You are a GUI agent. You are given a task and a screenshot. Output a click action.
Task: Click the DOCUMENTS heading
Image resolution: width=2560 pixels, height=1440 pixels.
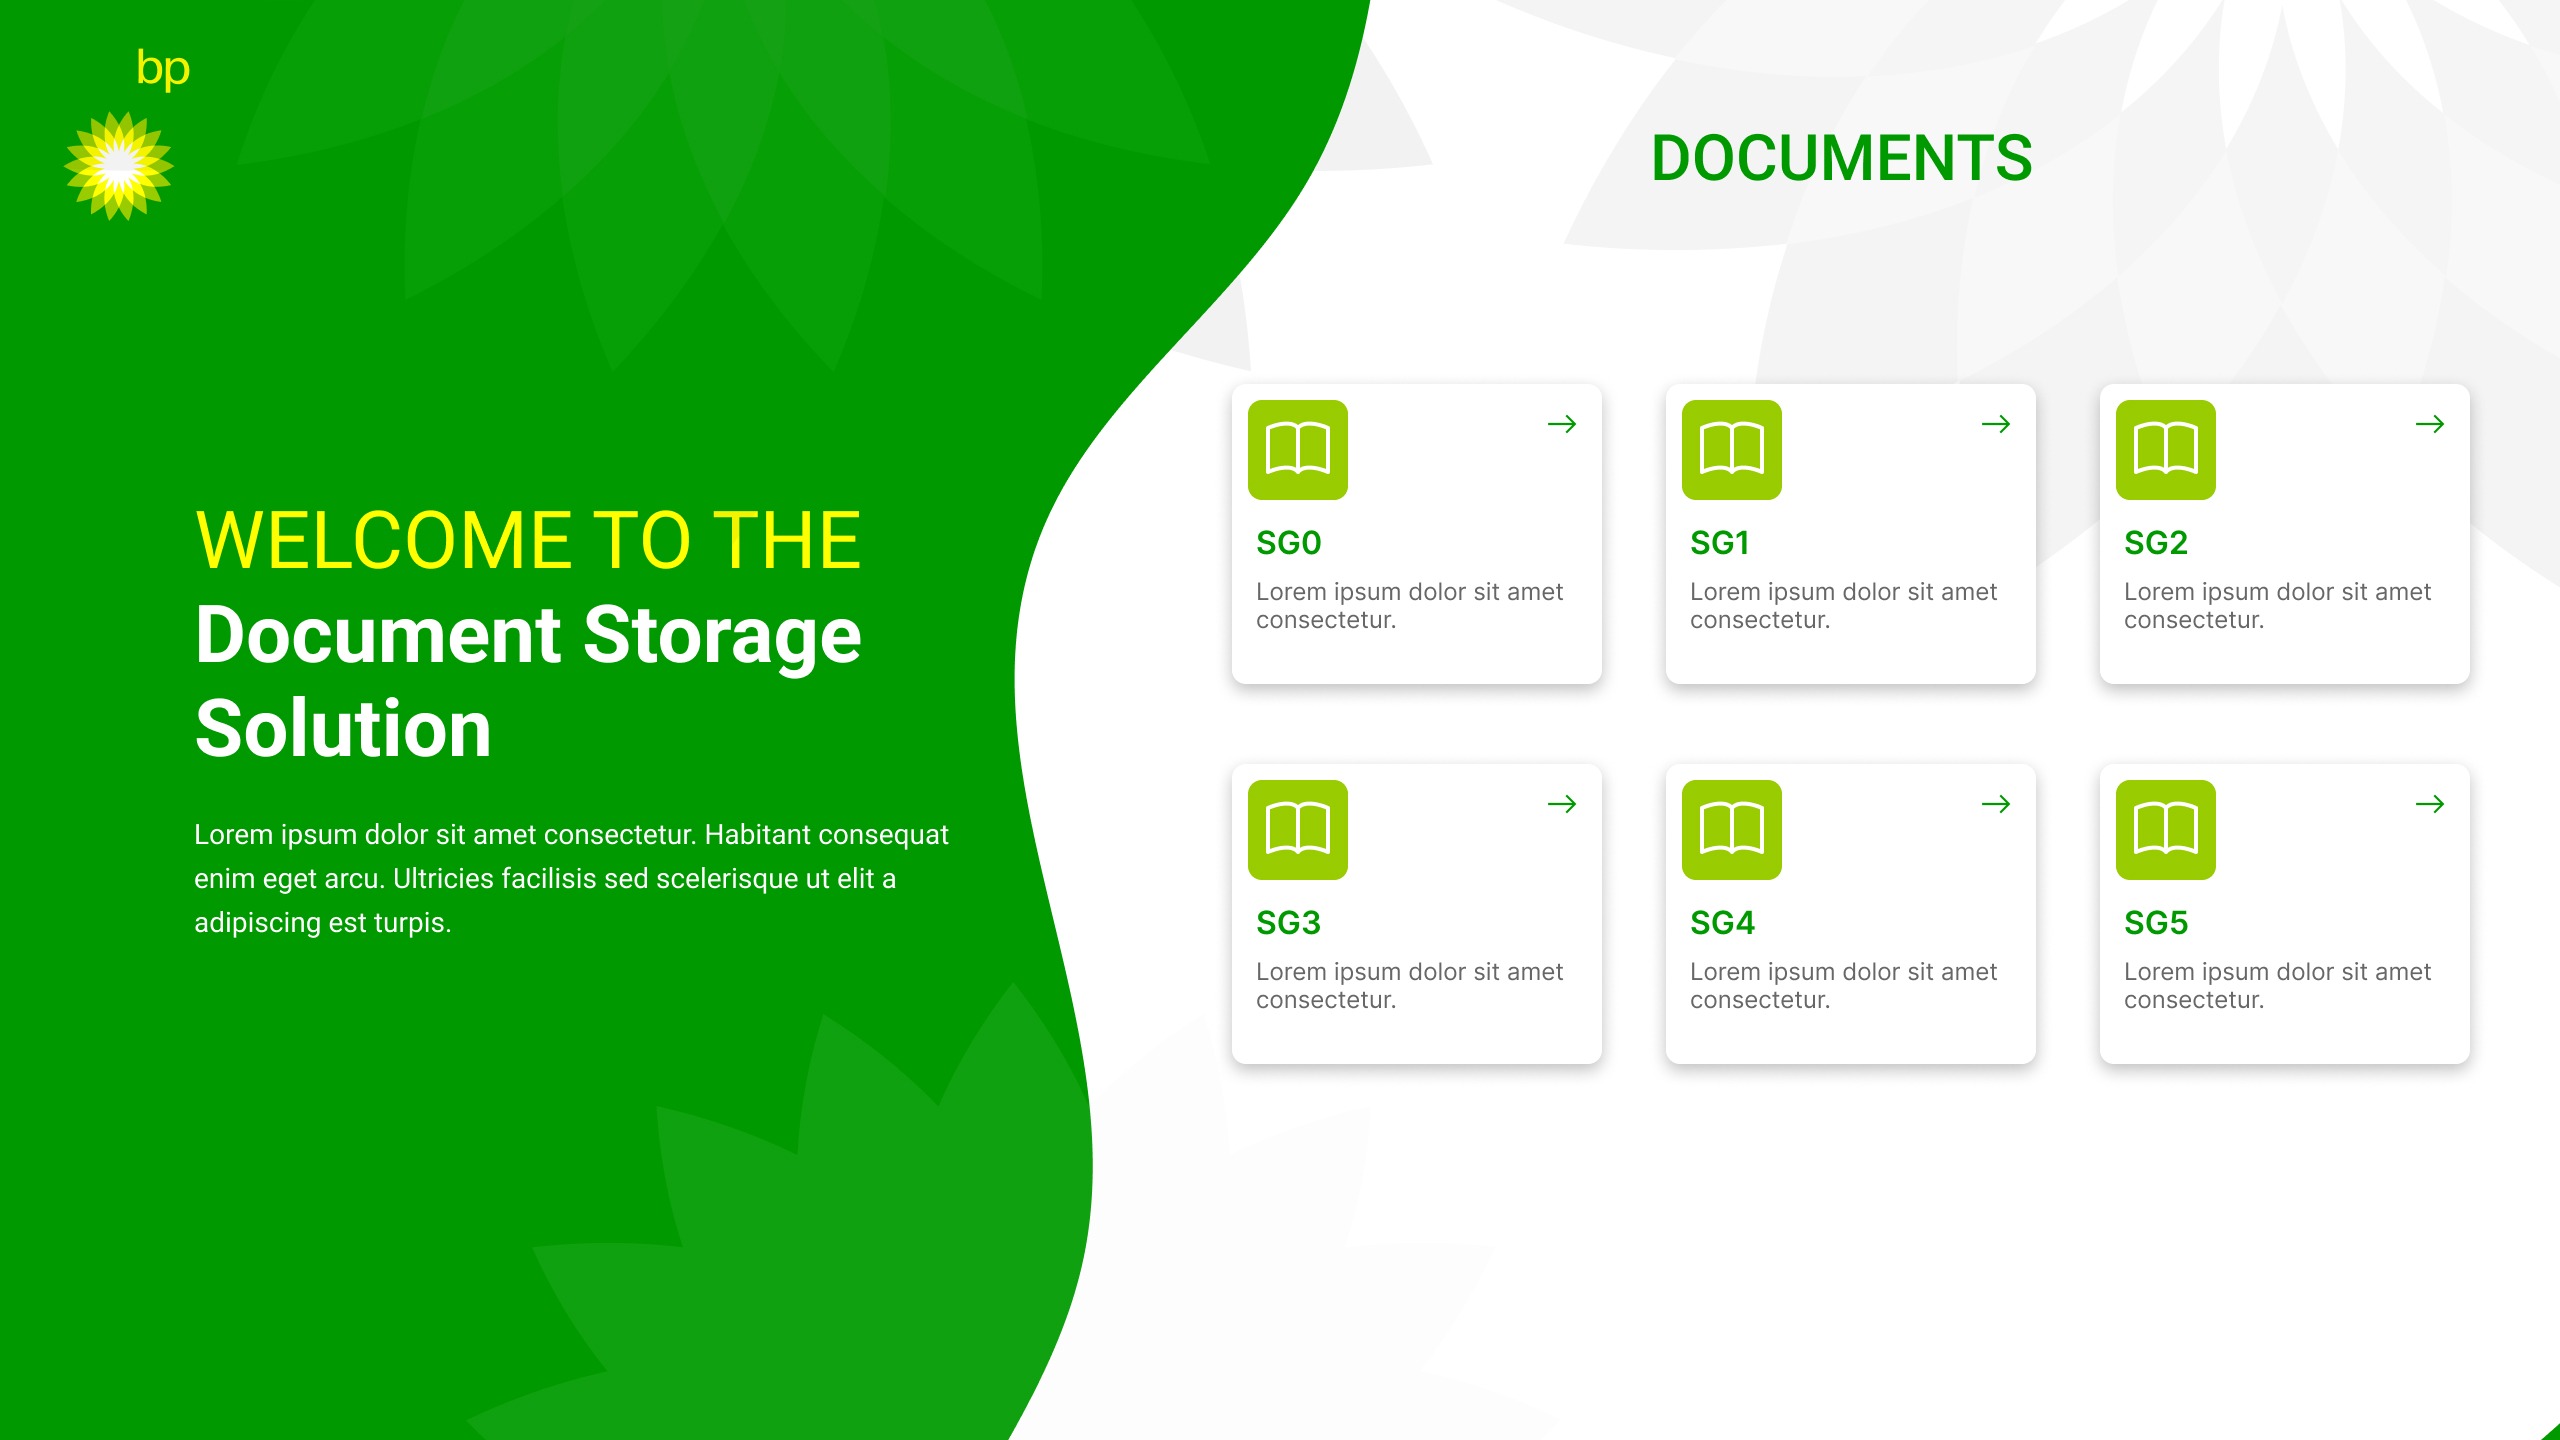(1841, 159)
